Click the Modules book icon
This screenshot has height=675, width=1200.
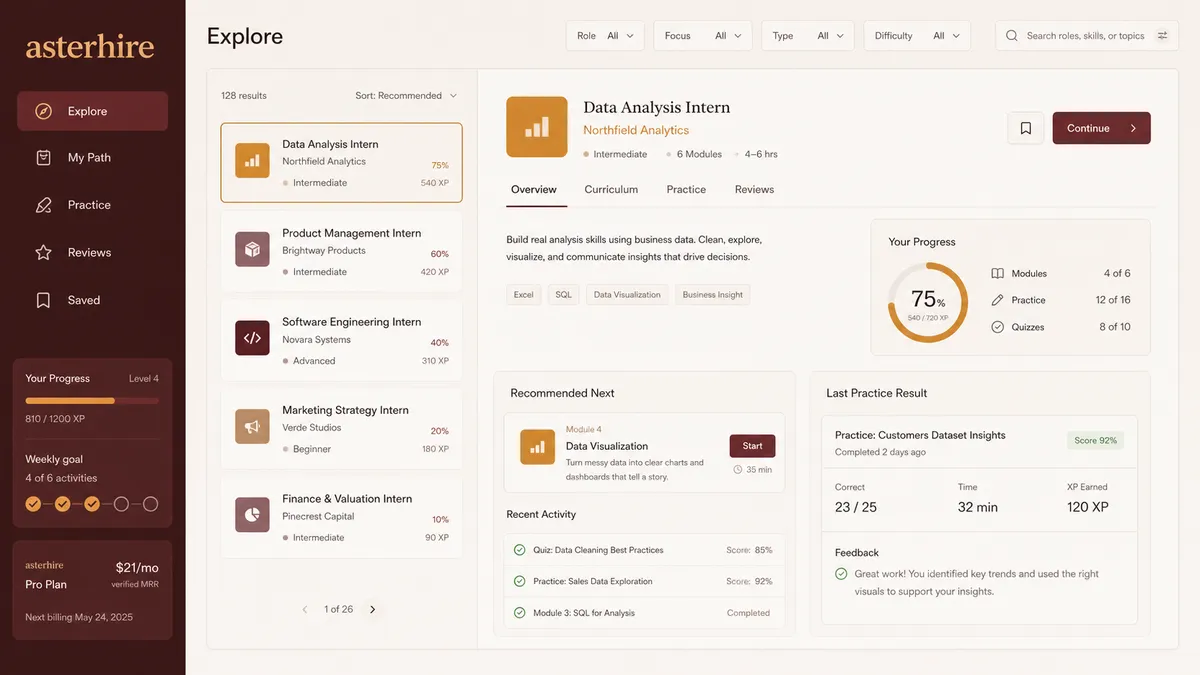click(x=997, y=273)
